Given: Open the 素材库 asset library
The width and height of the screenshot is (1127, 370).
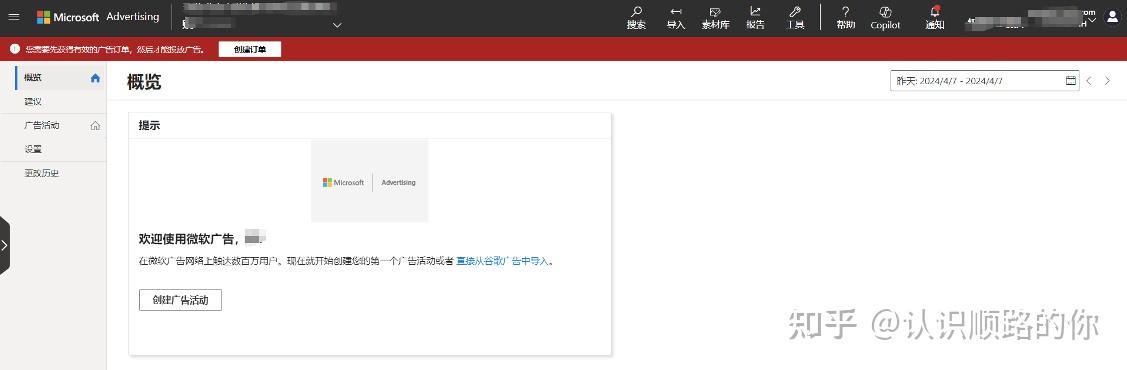Looking at the screenshot, I should [715, 18].
